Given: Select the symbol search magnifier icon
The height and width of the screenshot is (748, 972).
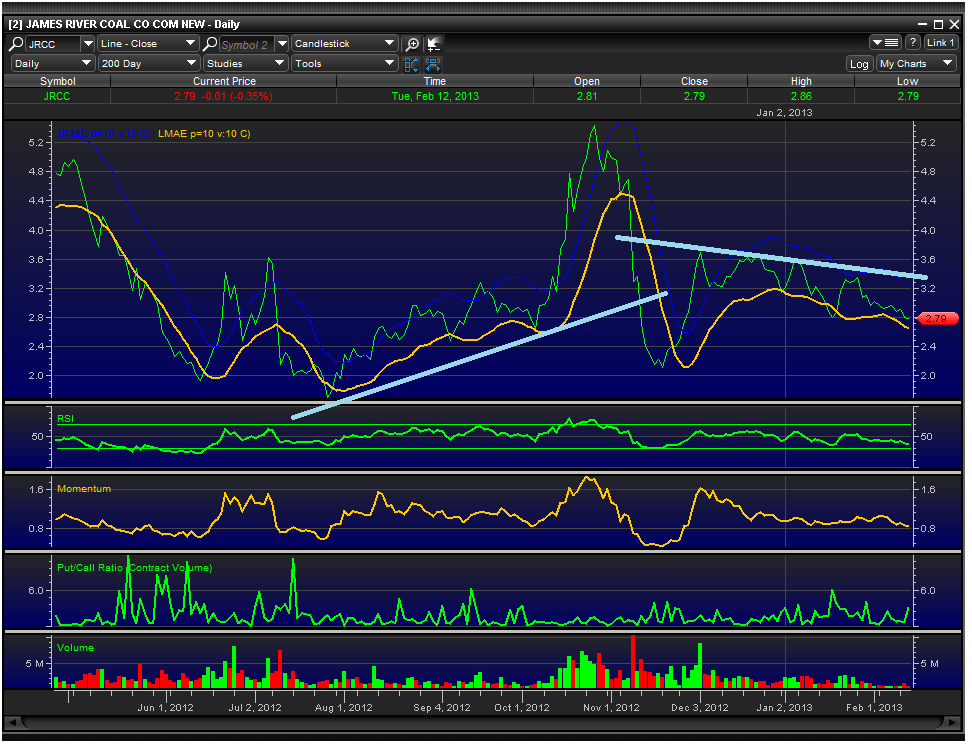Looking at the screenshot, I should (x=14, y=44).
